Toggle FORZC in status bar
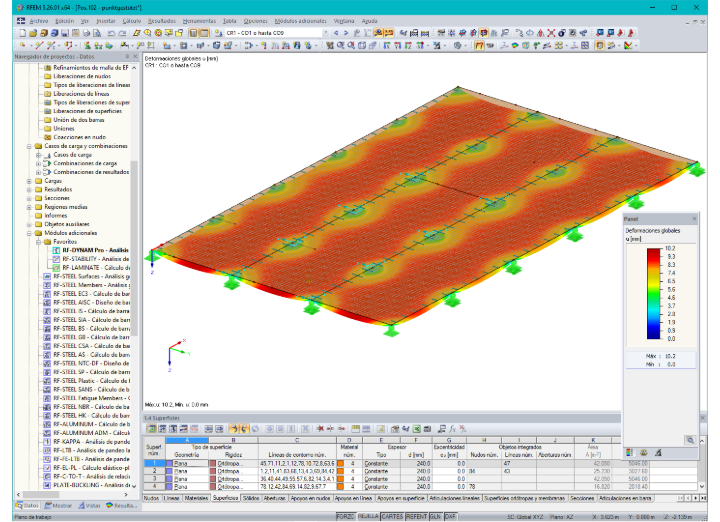 tap(345, 517)
